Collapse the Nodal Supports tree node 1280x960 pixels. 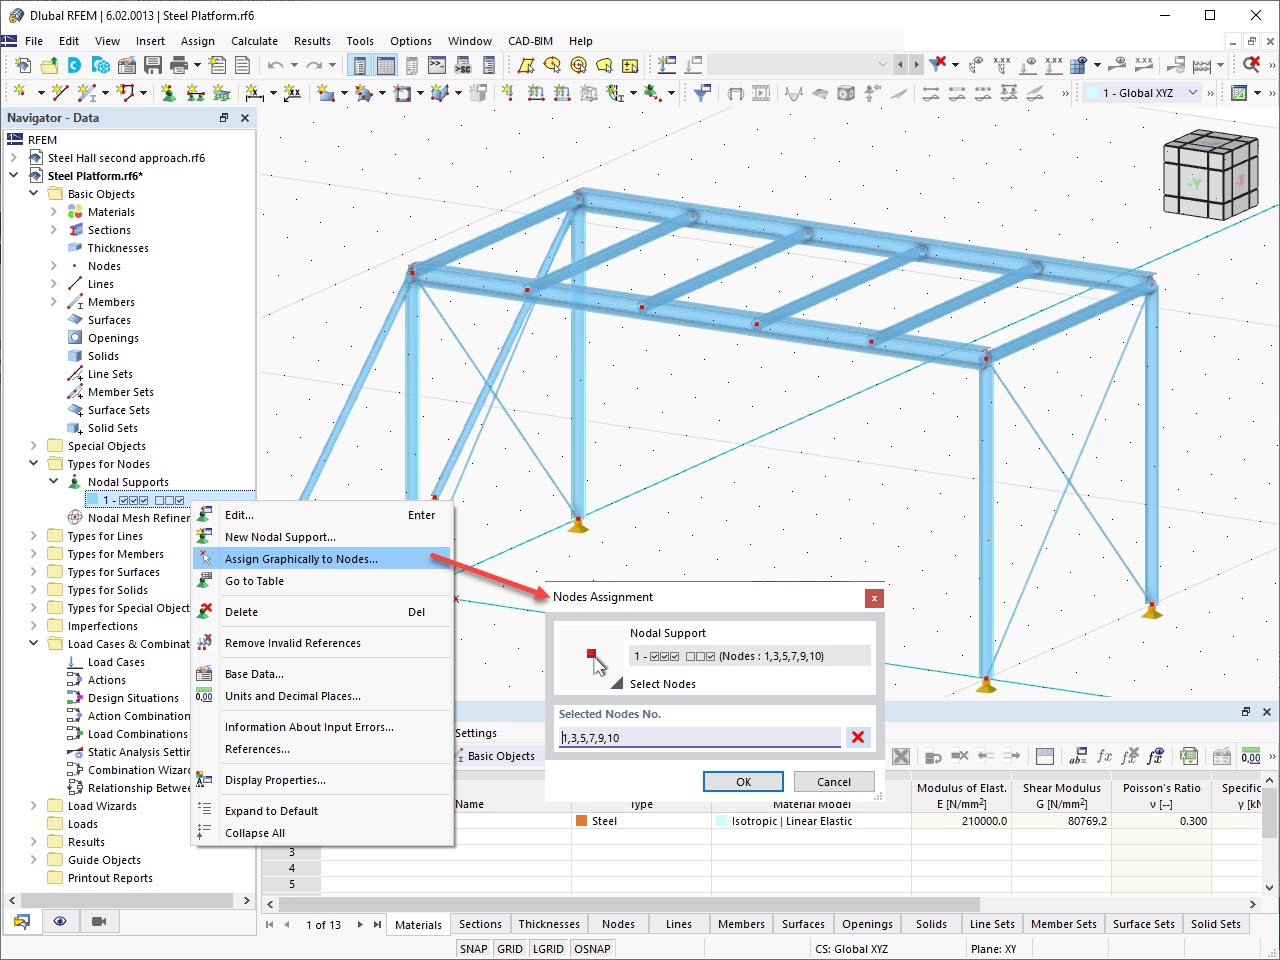(x=54, y=482)
